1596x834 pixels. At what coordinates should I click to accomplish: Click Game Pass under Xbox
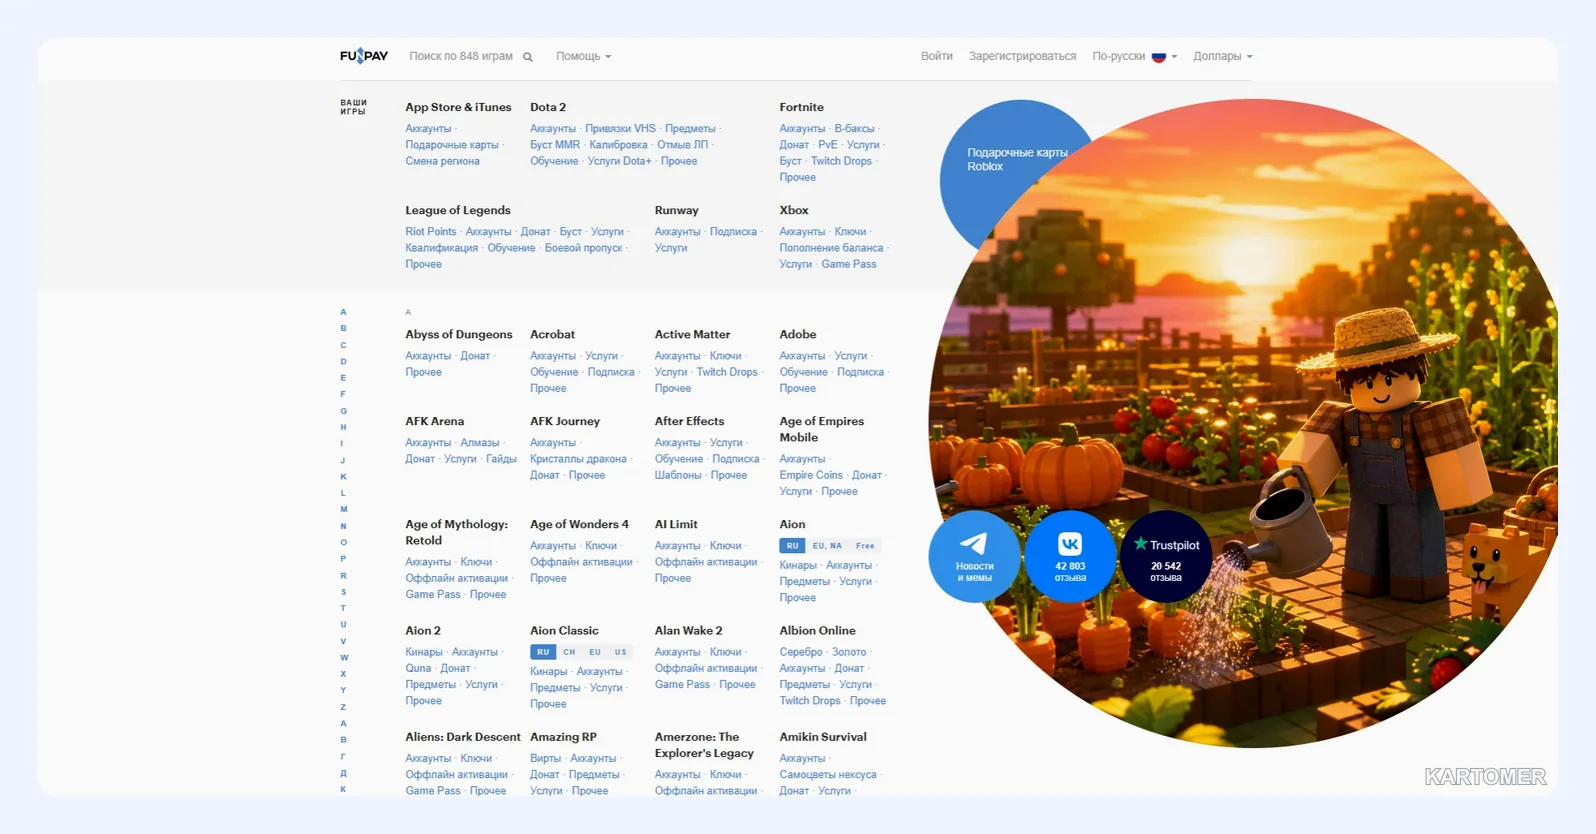coord(849,264)
